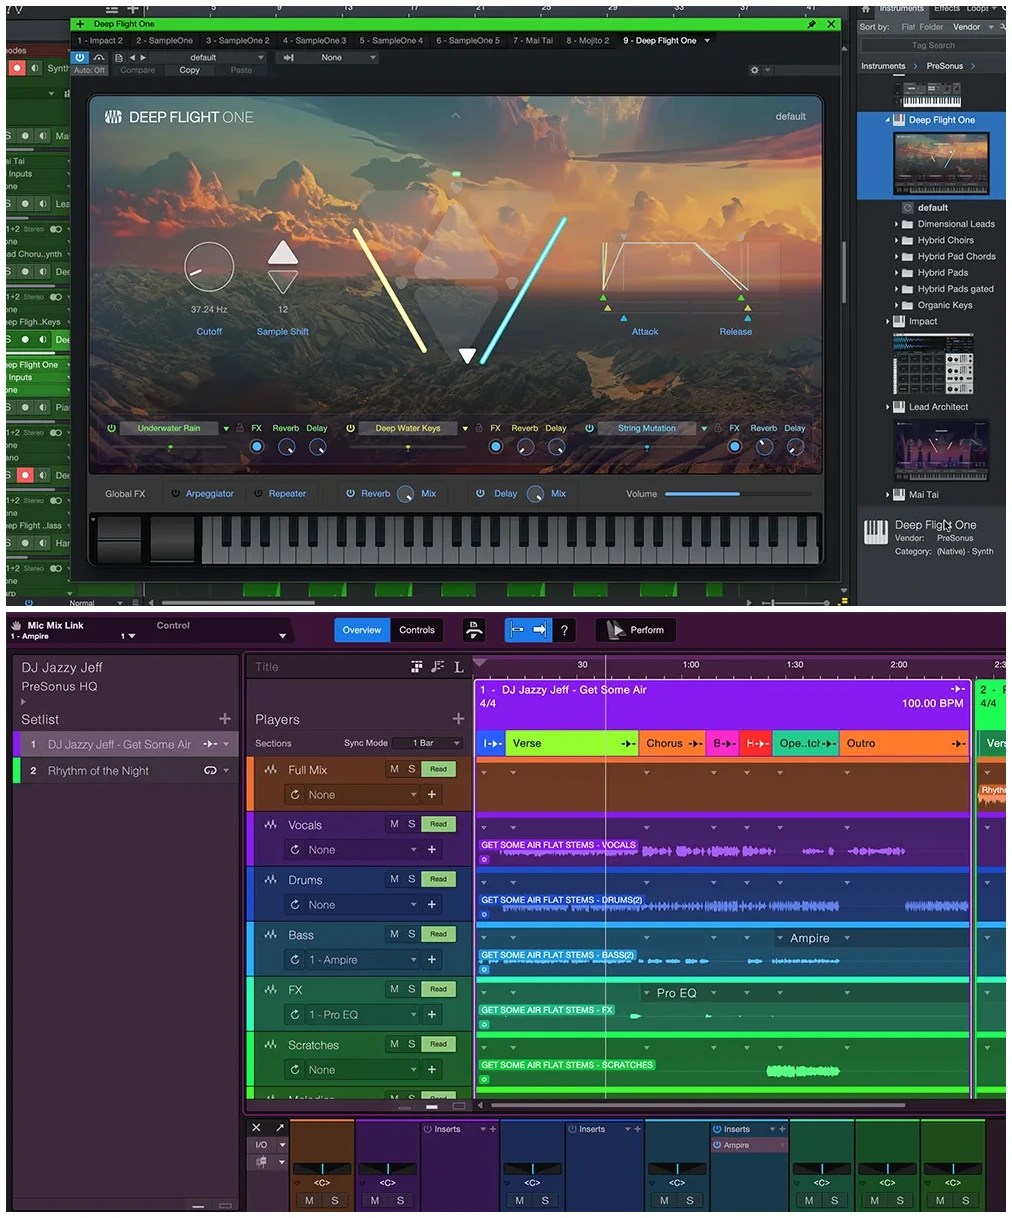1012x1218 pixels.
Task: Open the Bass 1 - Ampire patch dropdown
Action: click(413, 960)
